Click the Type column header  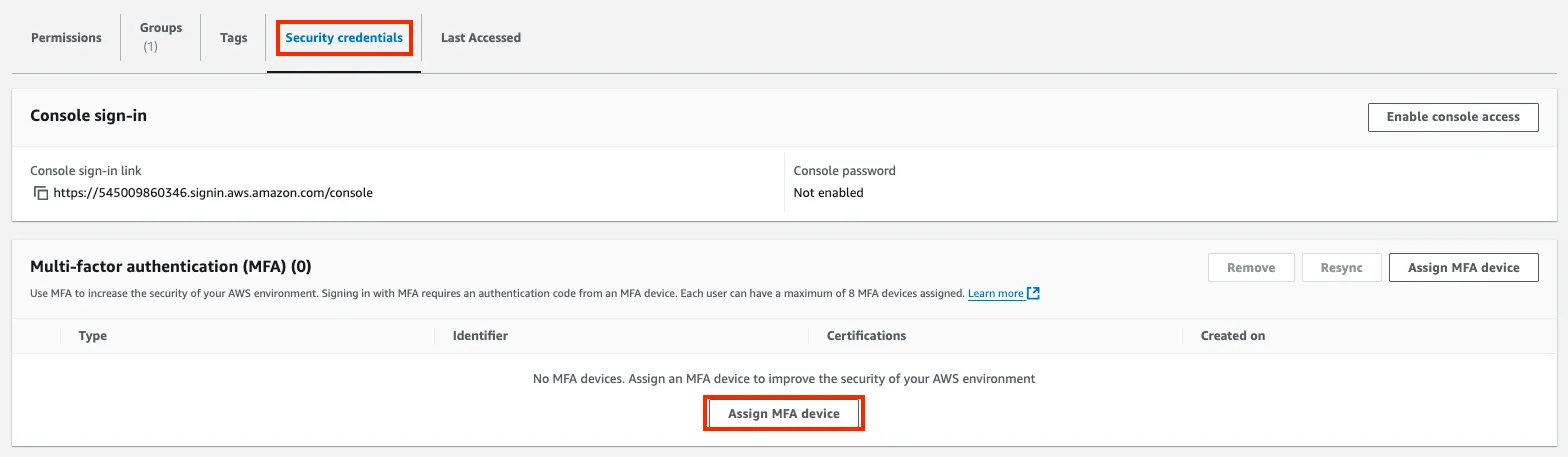(93, 336)
